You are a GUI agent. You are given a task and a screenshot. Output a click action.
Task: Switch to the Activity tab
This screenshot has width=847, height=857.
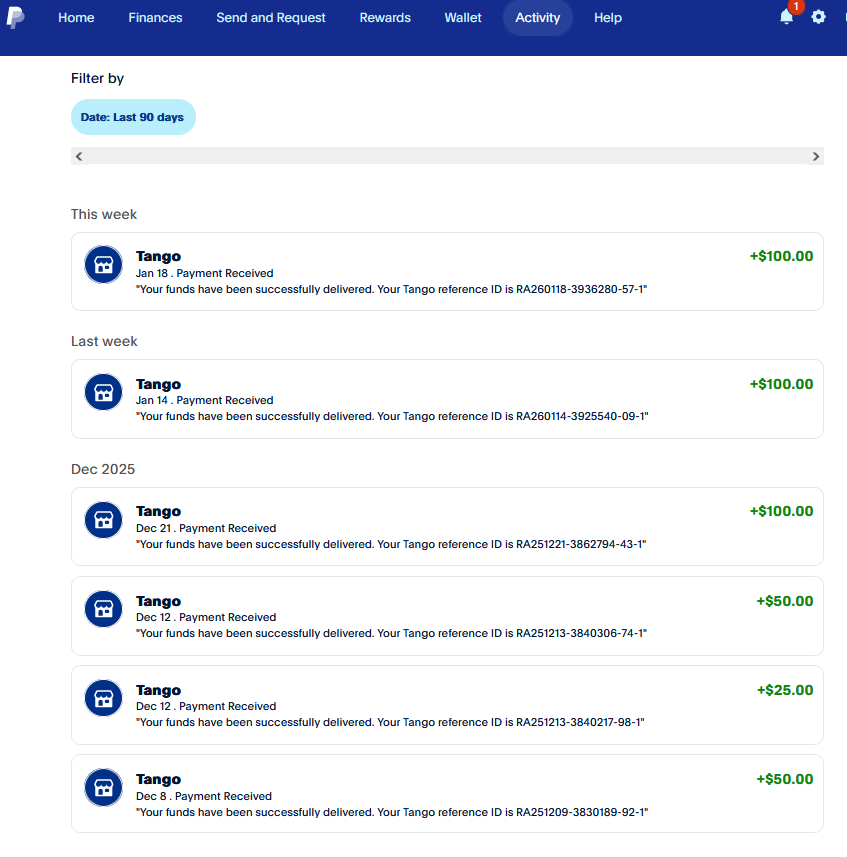click(537, 17)
